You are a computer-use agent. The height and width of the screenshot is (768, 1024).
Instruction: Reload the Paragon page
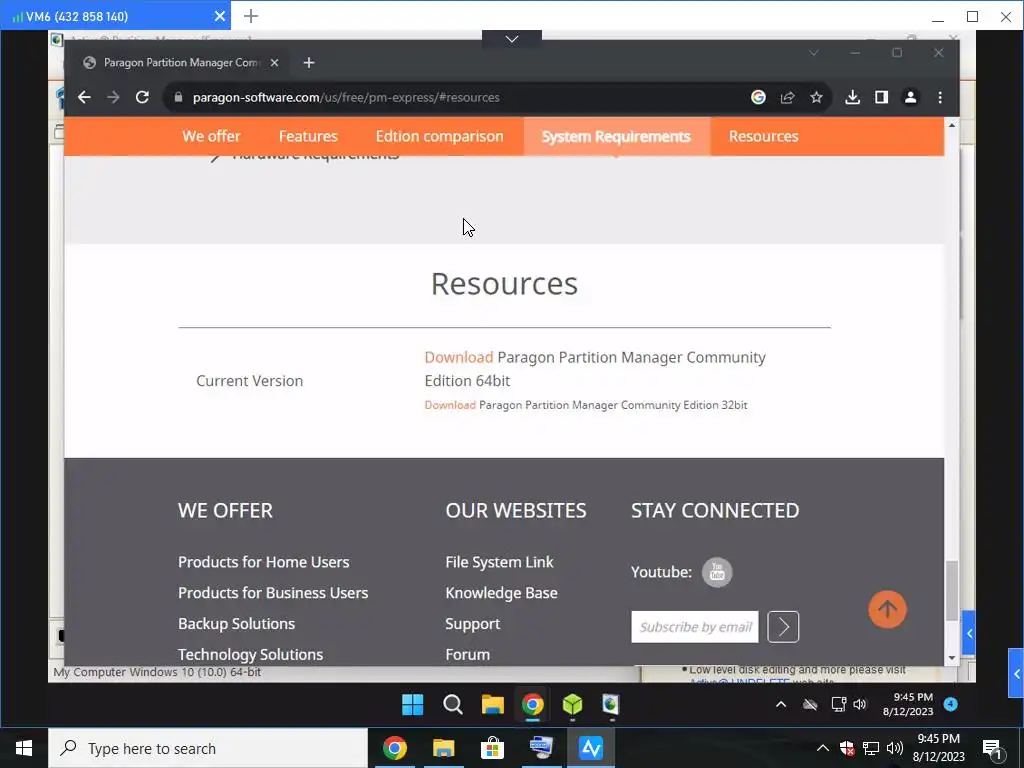coord(142,97)
